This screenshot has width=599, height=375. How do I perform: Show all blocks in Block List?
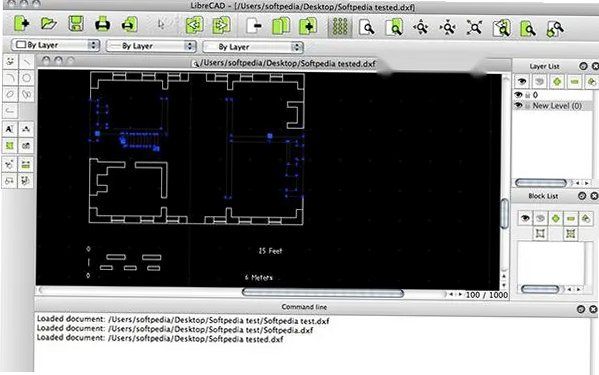tap(525, 218)
